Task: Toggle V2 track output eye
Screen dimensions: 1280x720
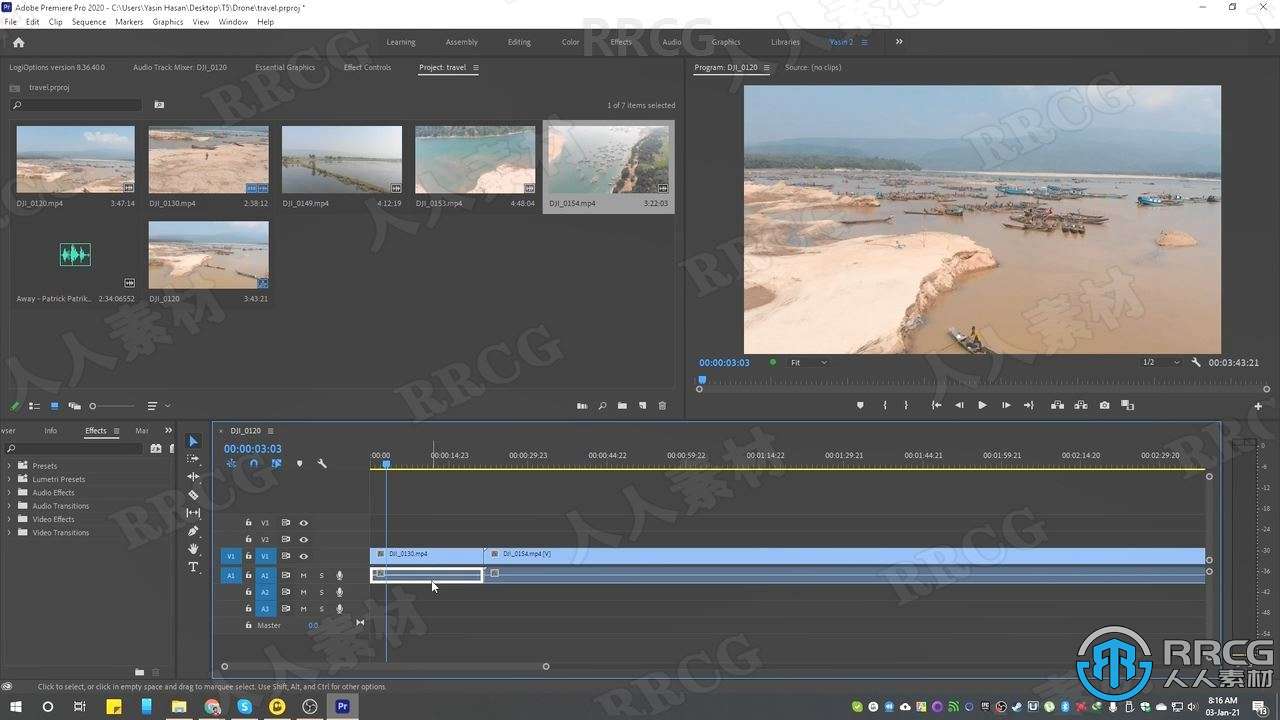Action: click(x=304, y=539)
